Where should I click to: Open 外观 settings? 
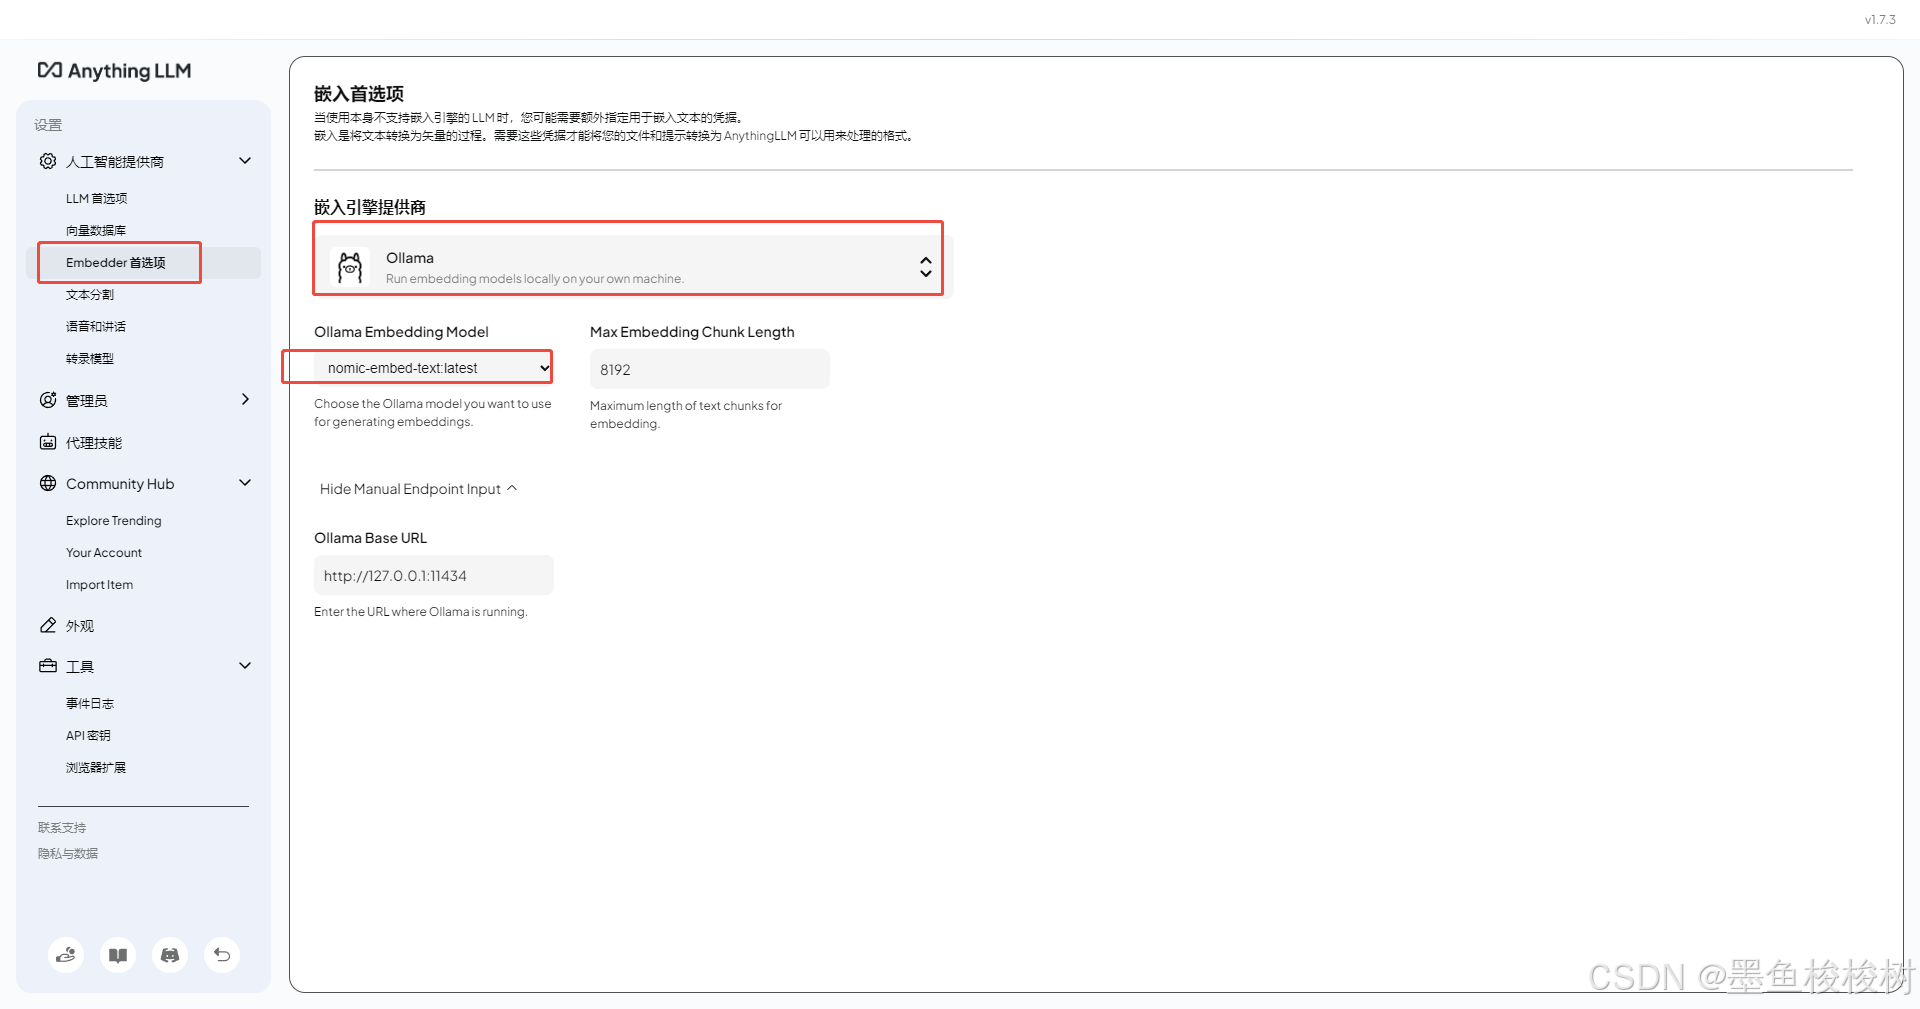80,625
